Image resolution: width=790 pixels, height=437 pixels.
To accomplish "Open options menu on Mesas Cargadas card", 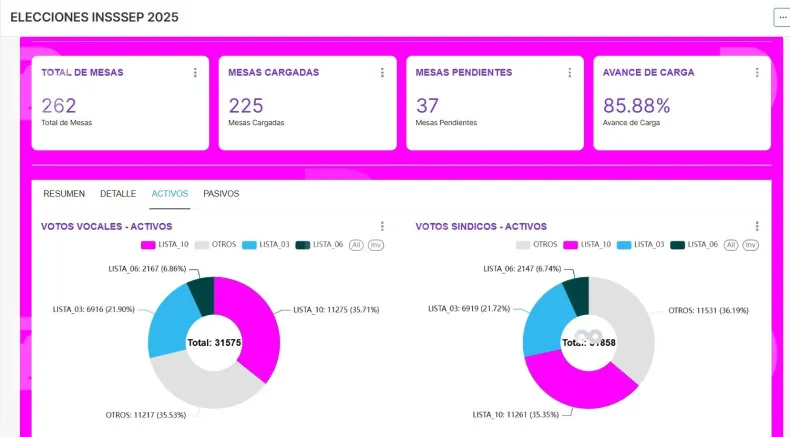I will click(382, 73).
